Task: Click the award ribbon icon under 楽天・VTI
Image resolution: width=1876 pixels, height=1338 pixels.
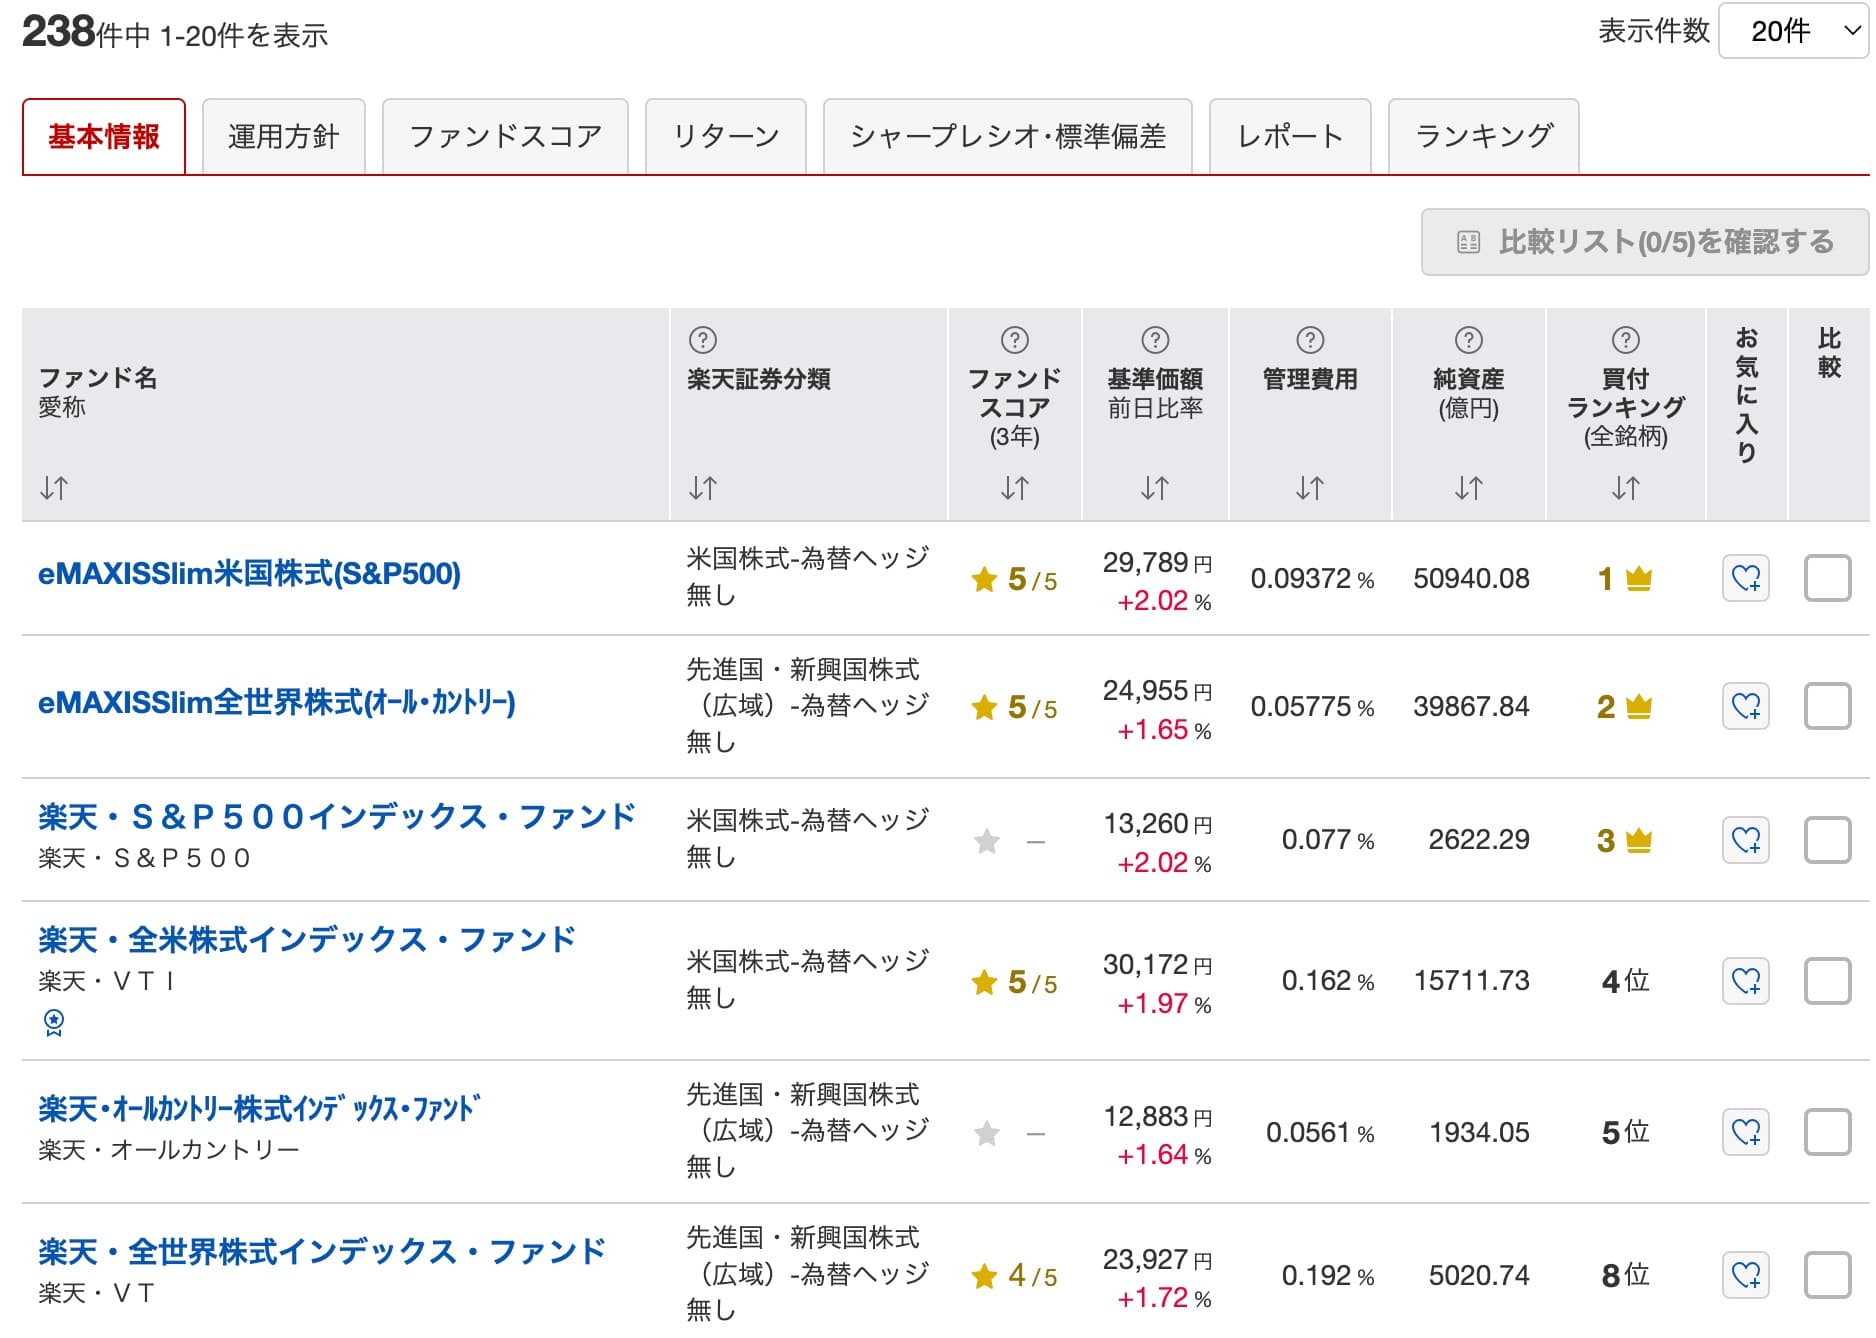Action: click(55, 1022)
